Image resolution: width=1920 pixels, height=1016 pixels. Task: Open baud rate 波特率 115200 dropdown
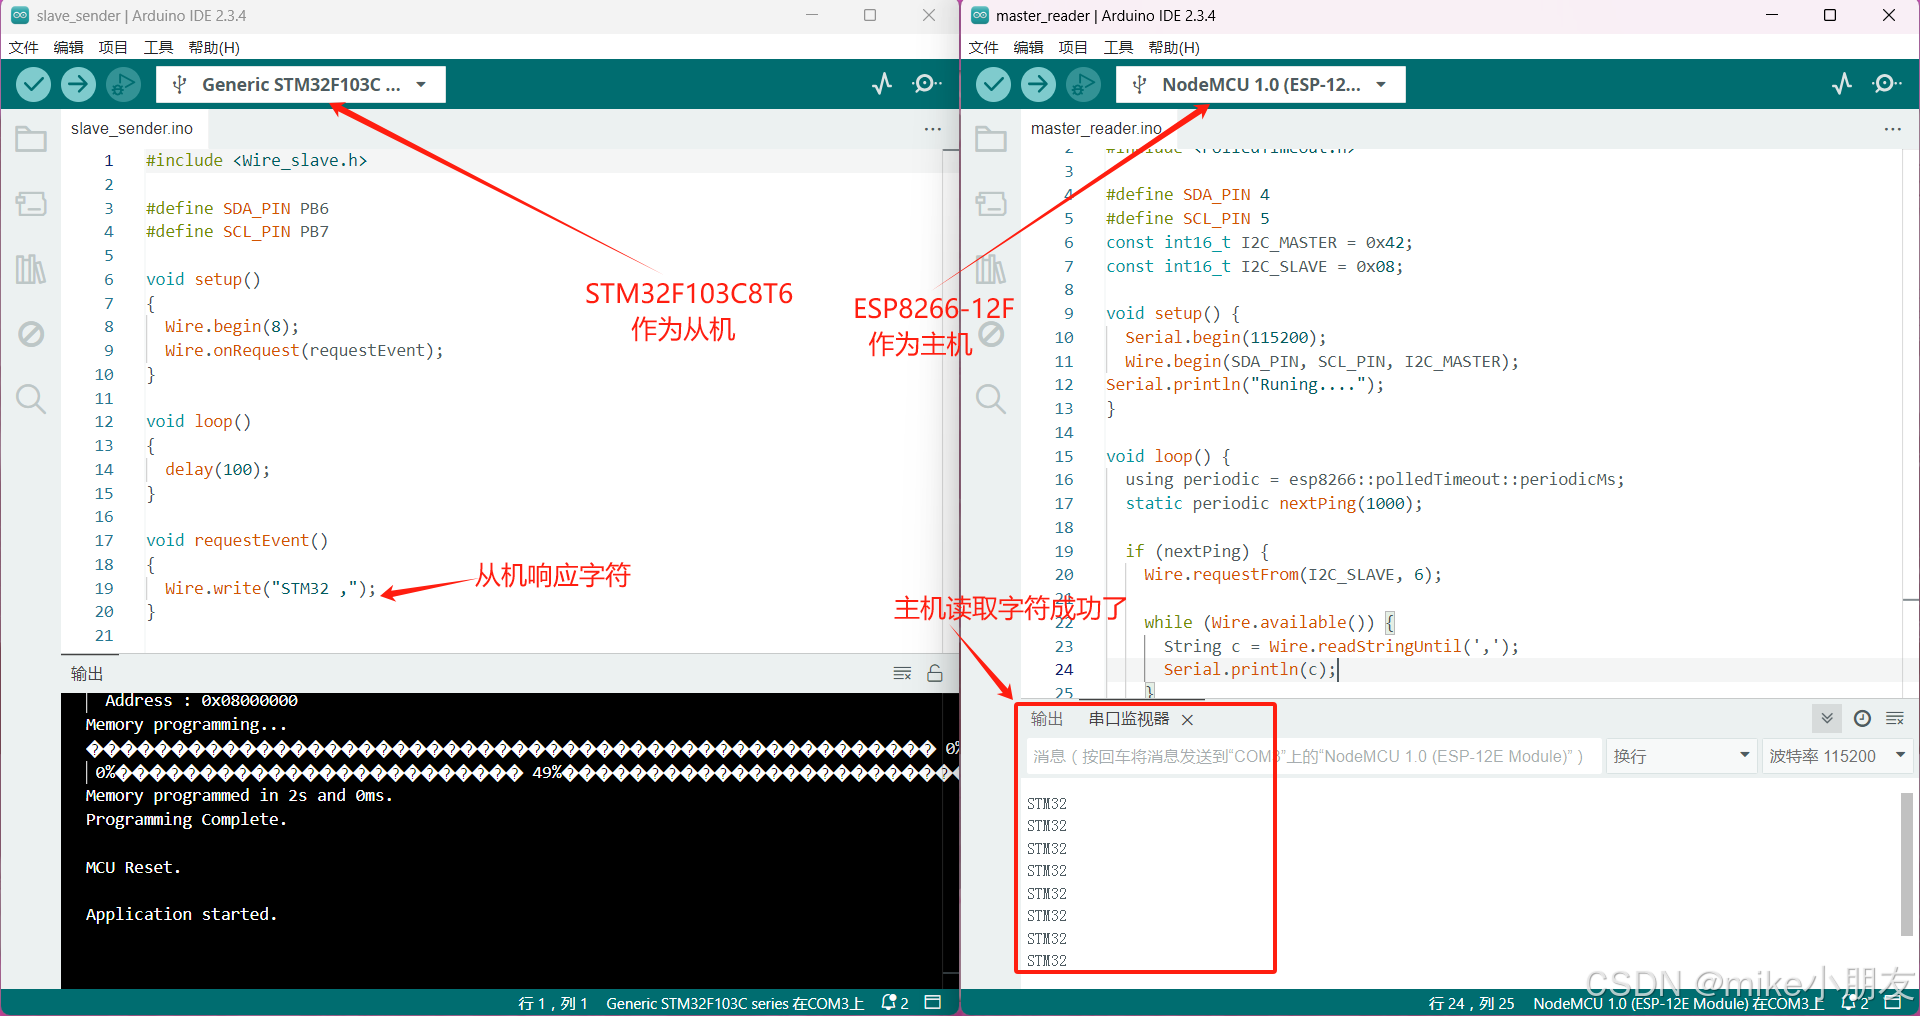1837,756
